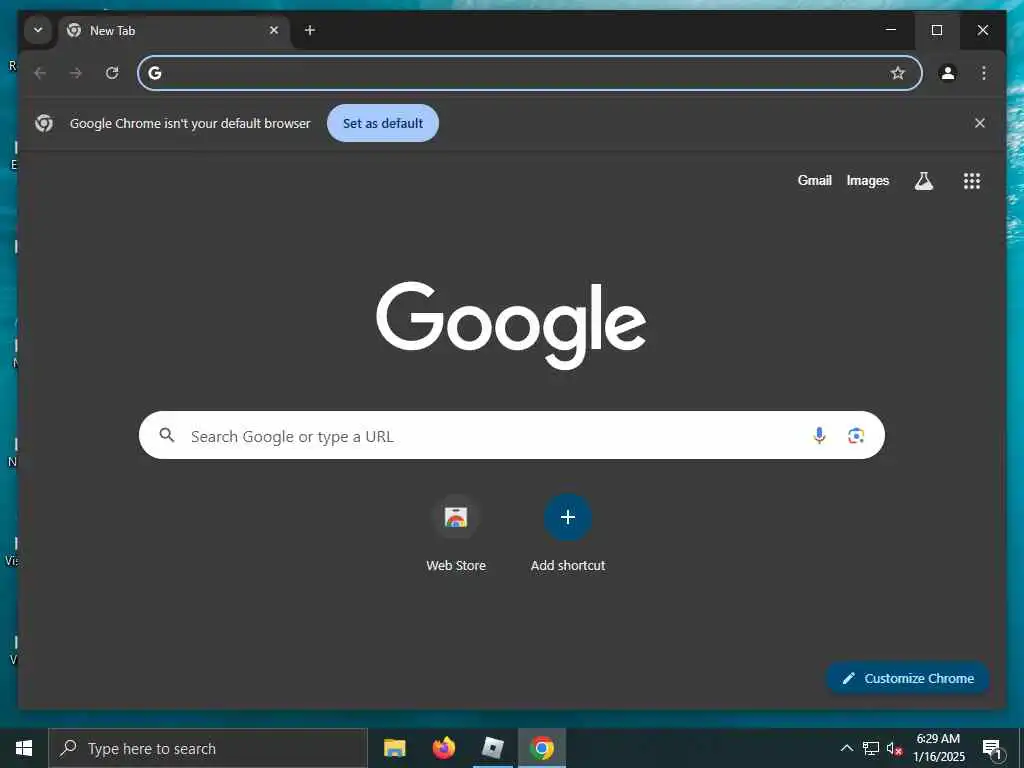Open the Windows Start menu
1024x768 pixels.
24,748
